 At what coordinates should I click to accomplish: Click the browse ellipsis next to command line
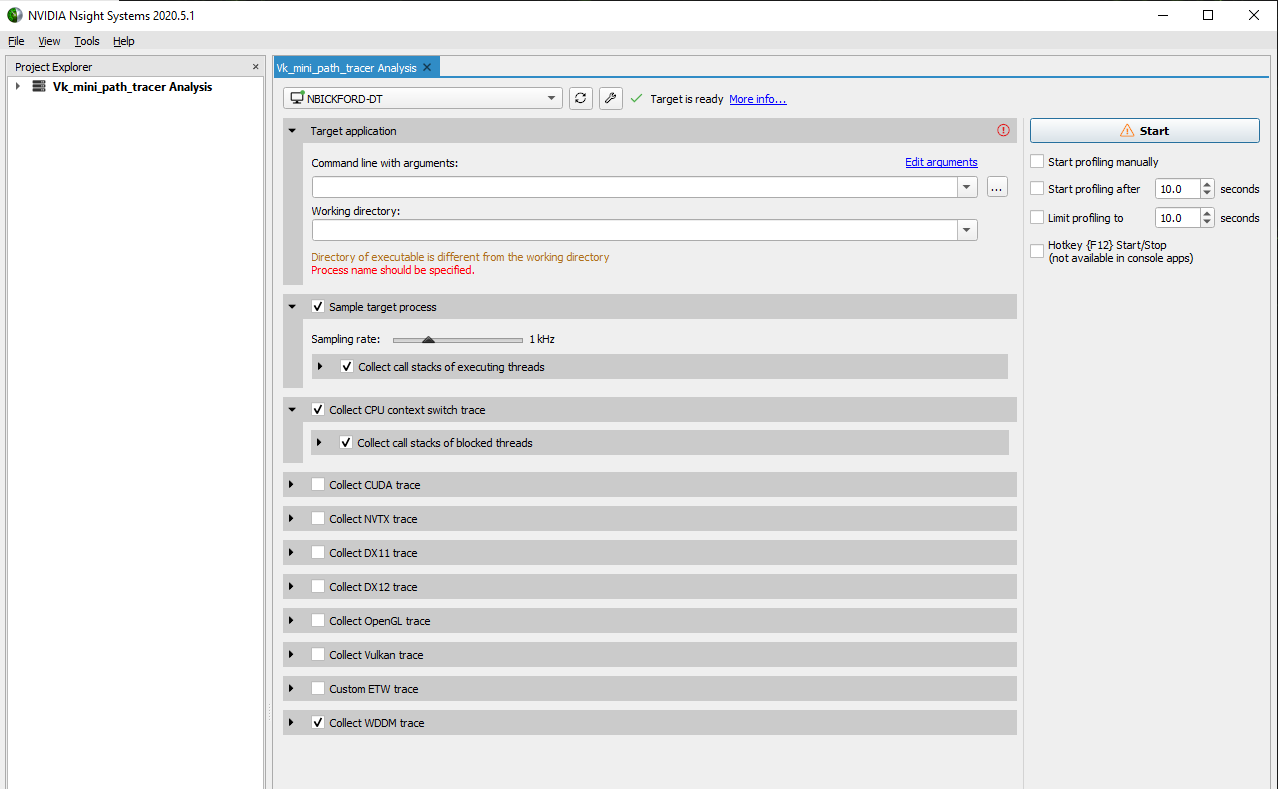pos(996,186)
